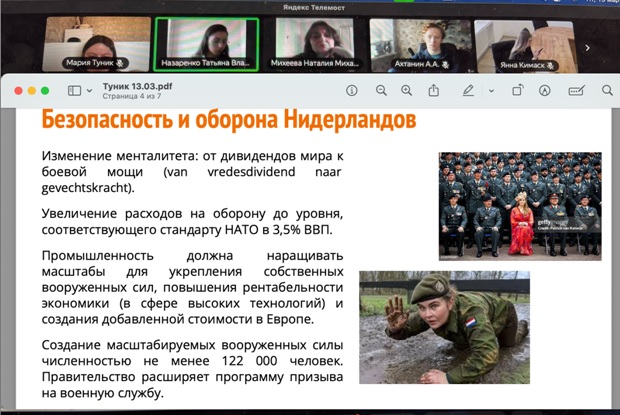The width and height of the screenshot is (620, 415).
Task: Click the slide heading Безопасность и оборона Нидерландов
Action: click(228, 122)
